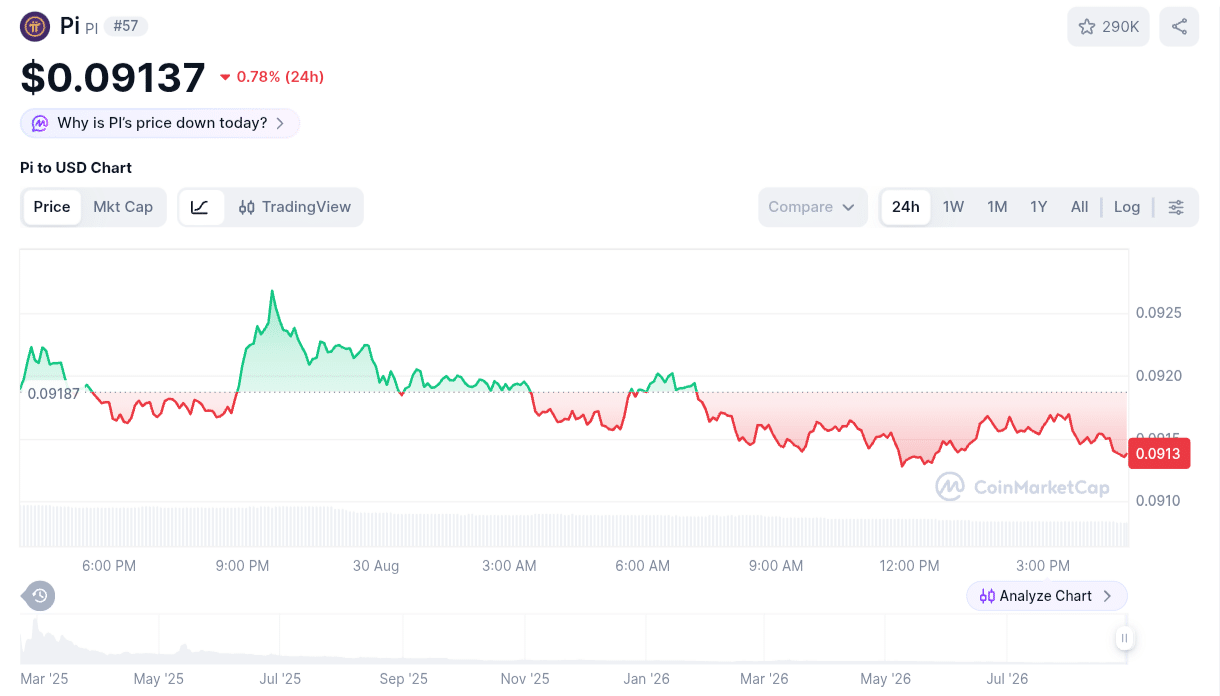This screenshot has height=696, width=1220.
Task: Click the $0.09137 price text
Action: pyautogui.click(x=113, y=77)
